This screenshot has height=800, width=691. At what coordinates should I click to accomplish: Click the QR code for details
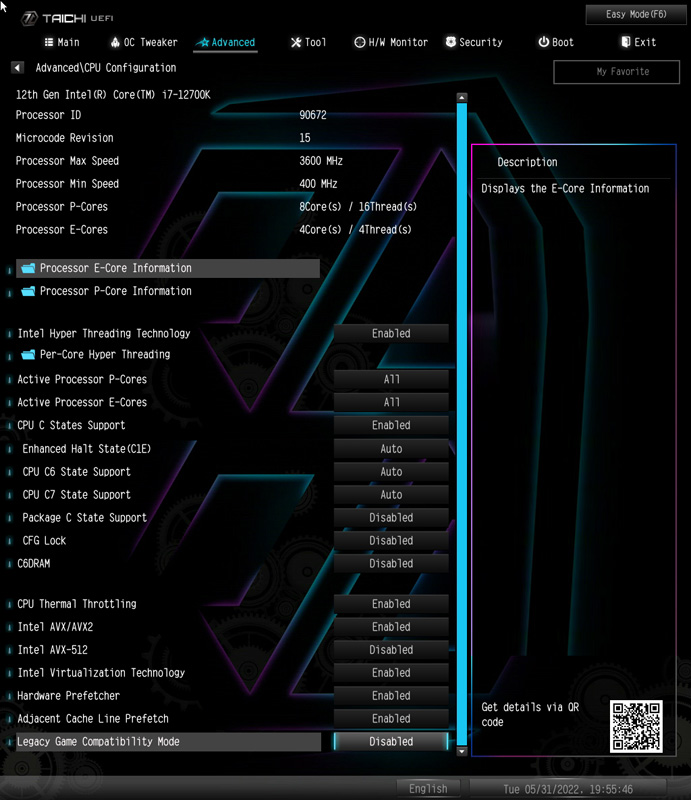[636, 726]
